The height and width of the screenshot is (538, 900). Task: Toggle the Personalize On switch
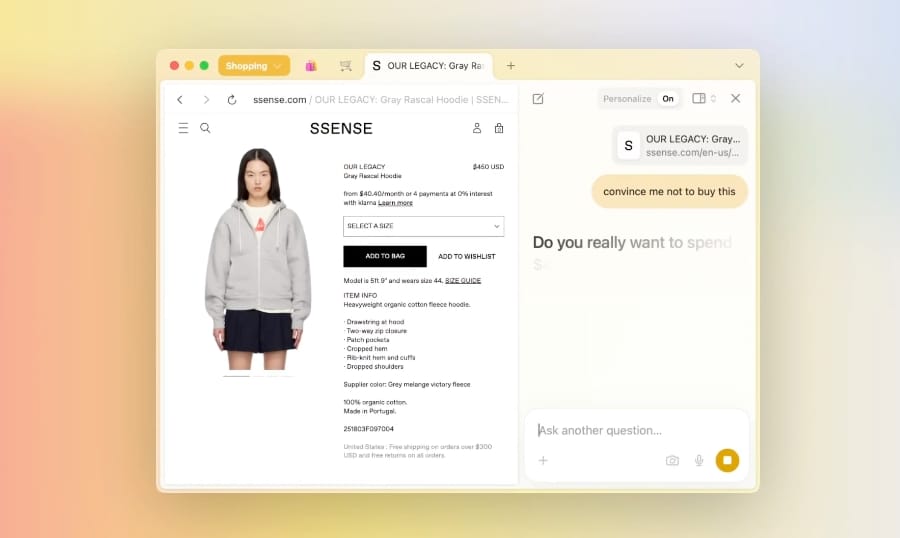[667, 98]
